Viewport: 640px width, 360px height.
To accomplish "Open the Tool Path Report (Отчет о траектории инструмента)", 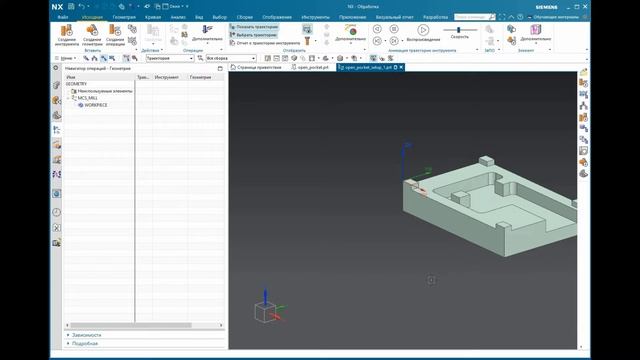I will [x=265, y=43].
